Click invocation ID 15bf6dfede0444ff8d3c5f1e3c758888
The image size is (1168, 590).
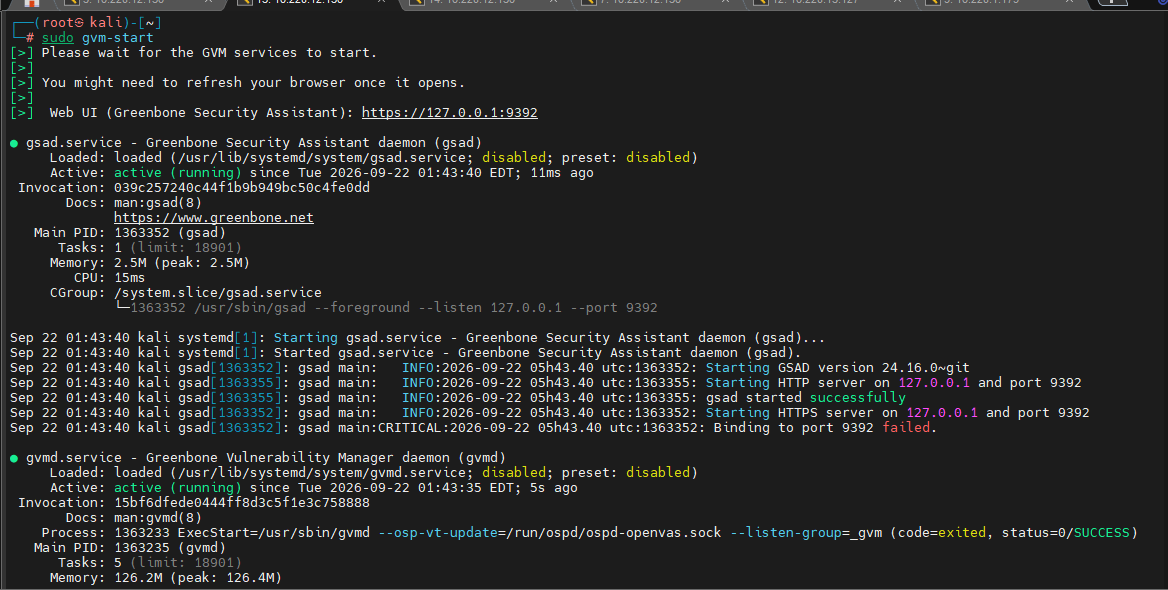point(242,503)
